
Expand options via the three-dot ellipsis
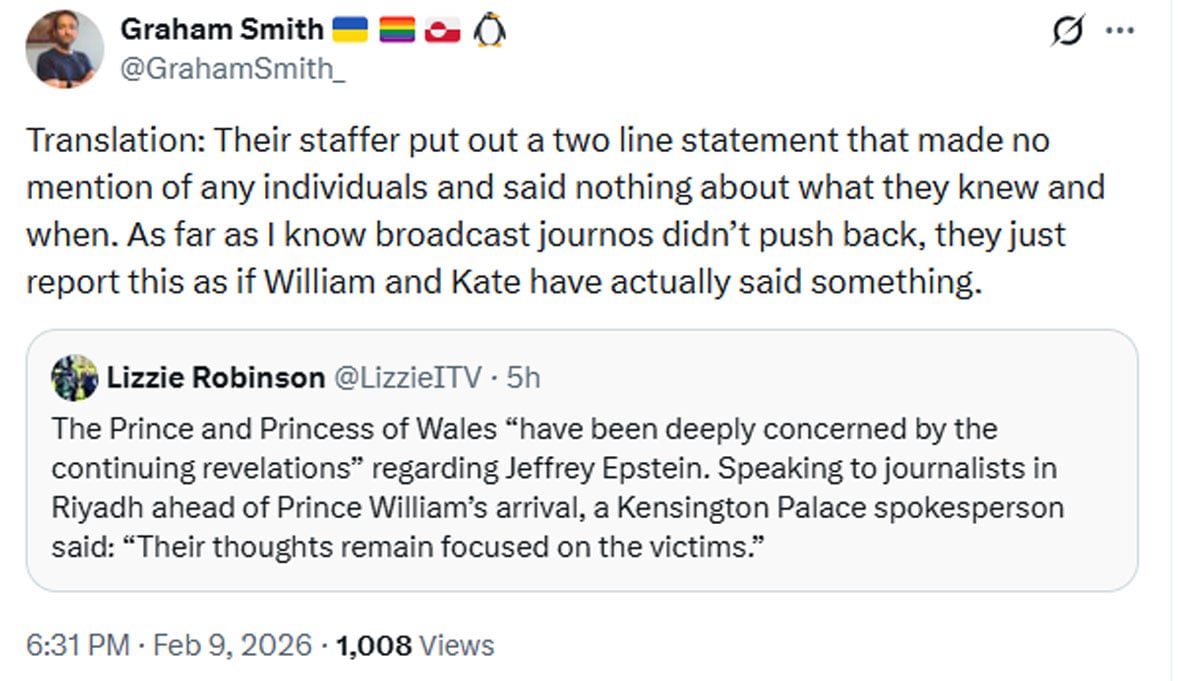coord(1120,30)
